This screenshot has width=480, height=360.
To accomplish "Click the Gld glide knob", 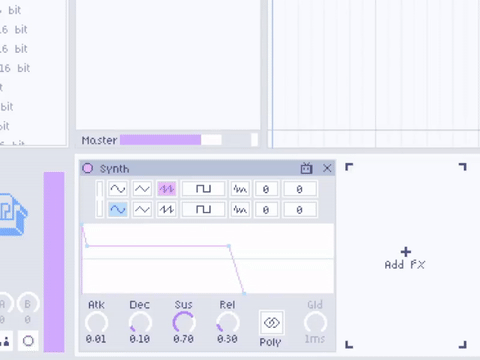I will 315,322.
